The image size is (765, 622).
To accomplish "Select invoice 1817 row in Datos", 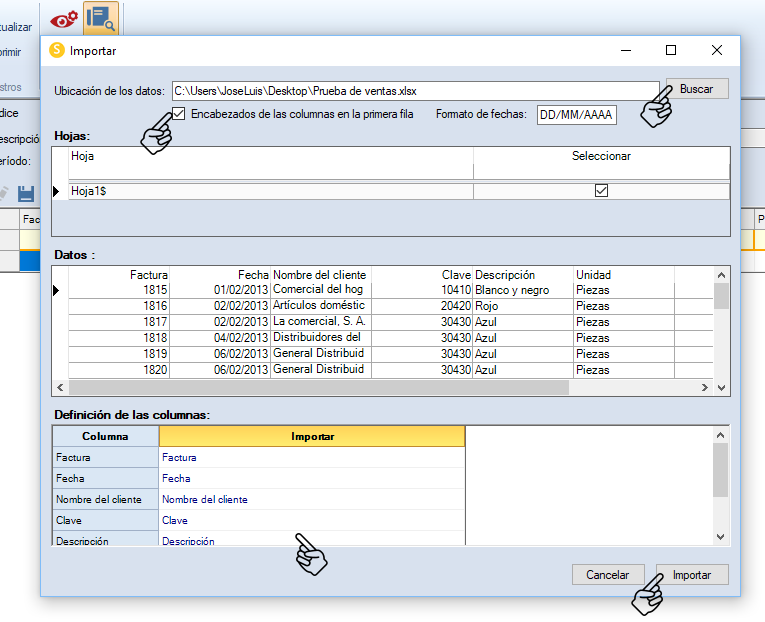I will coord(155,322).
